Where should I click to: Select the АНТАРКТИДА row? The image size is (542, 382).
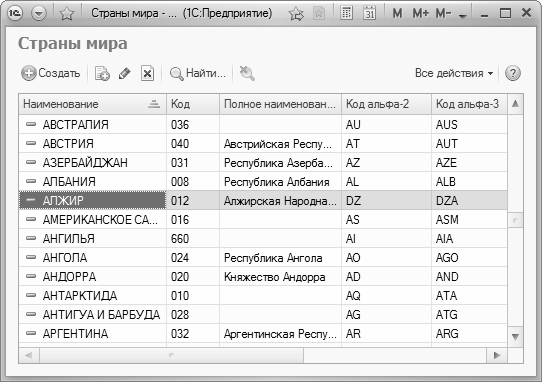tap(263, 296)
